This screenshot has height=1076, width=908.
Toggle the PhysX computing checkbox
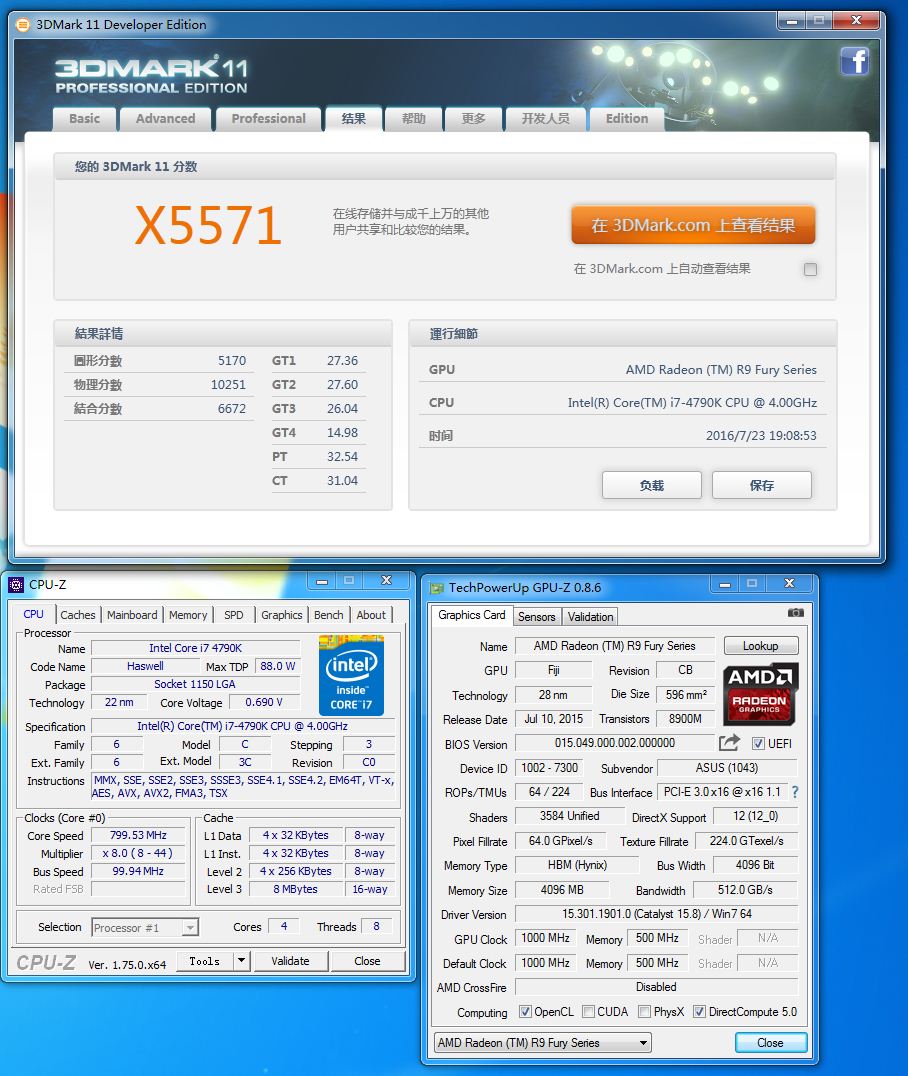[644, 1012]
